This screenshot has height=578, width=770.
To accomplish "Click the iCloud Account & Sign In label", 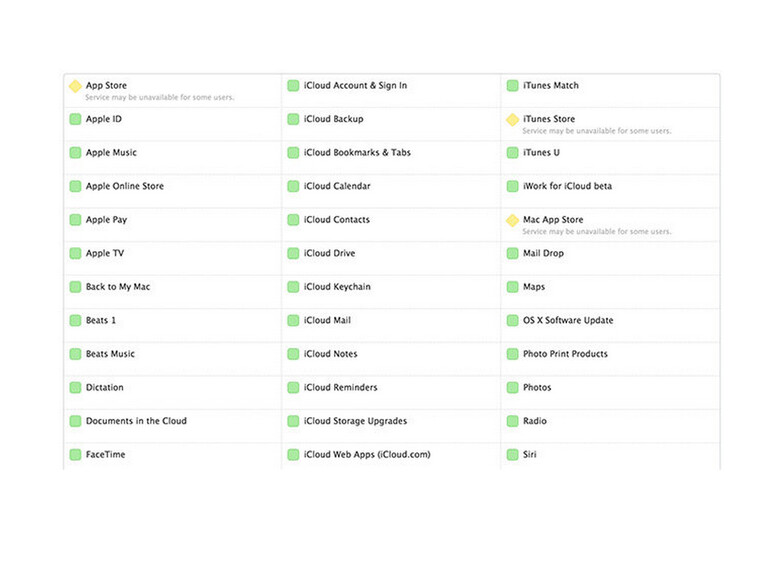I will [x=355, y=85].
